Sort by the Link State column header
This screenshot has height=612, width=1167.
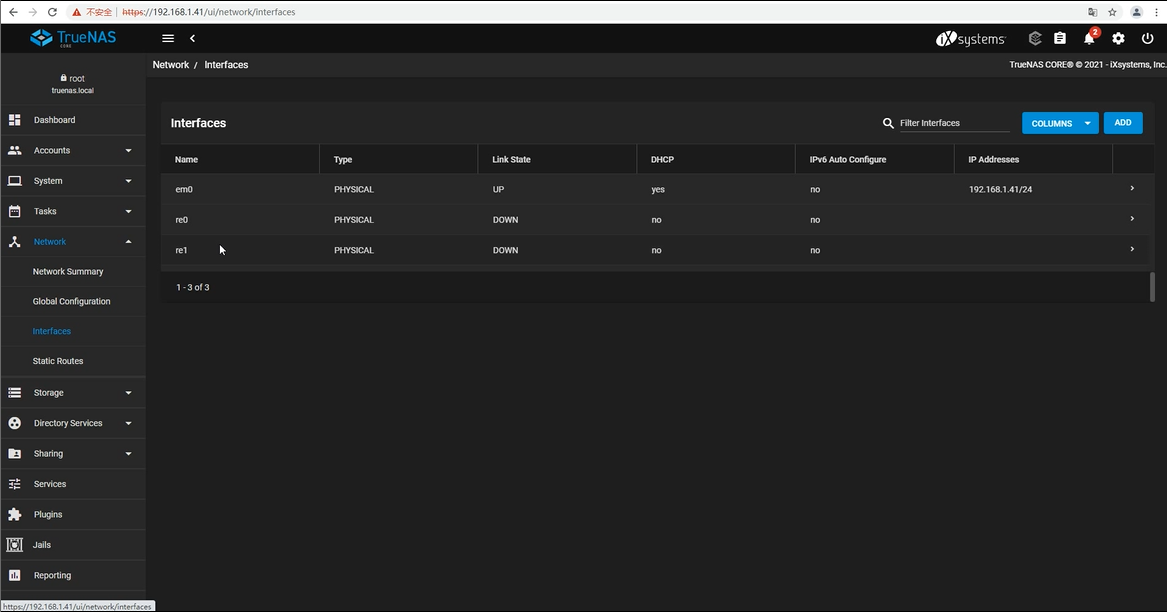pos(511,159)
